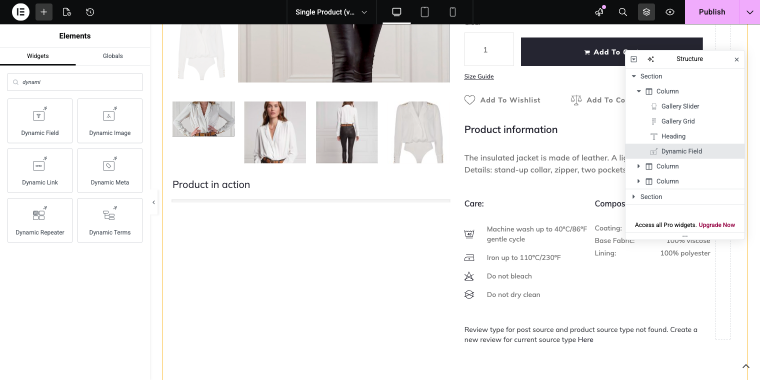This screenshot has width=760, height=380.
Task: Click Add To Wishlist heart link
Action: pos(502,100)
